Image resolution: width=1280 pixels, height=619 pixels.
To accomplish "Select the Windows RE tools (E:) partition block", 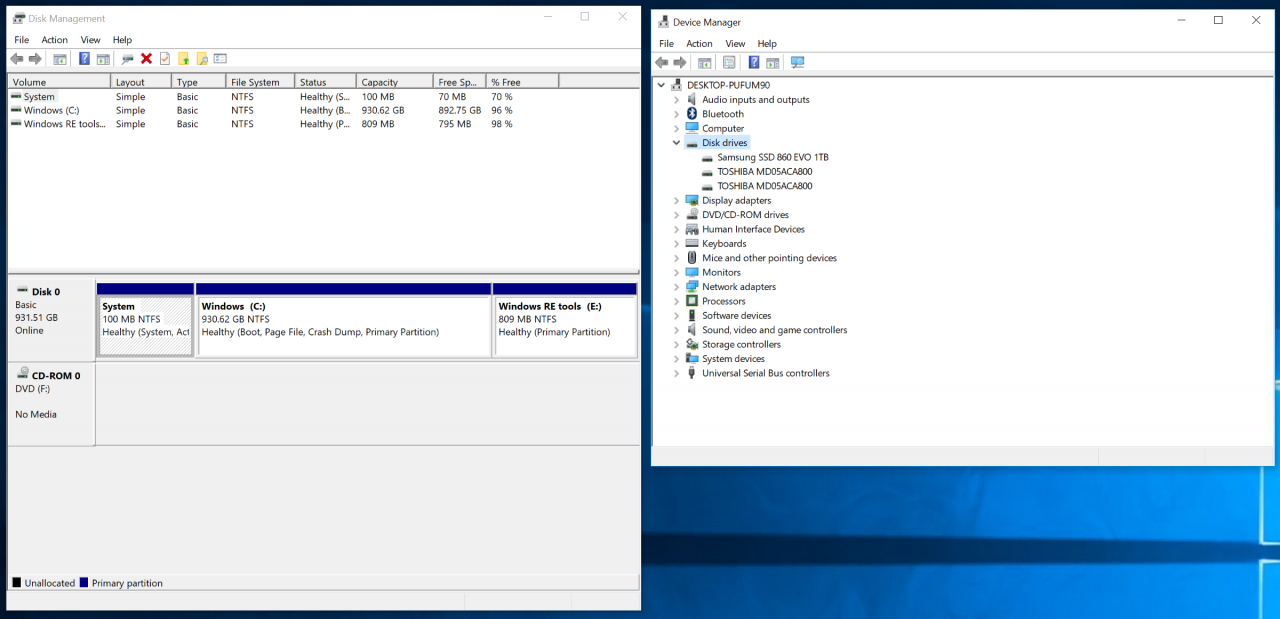I will click(x=565, y=320).
